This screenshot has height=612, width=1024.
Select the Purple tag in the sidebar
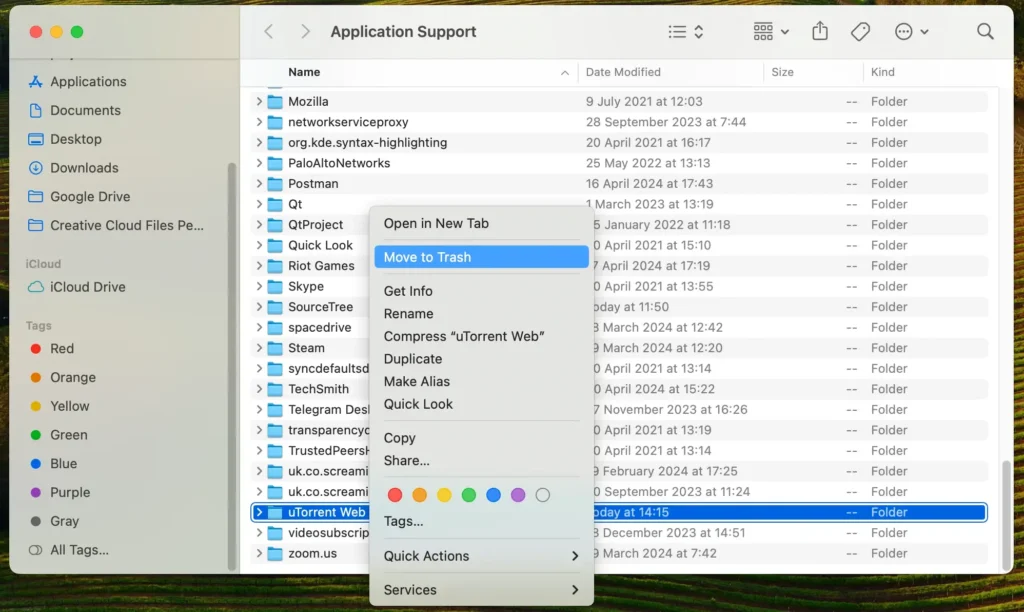coord(59,492)
